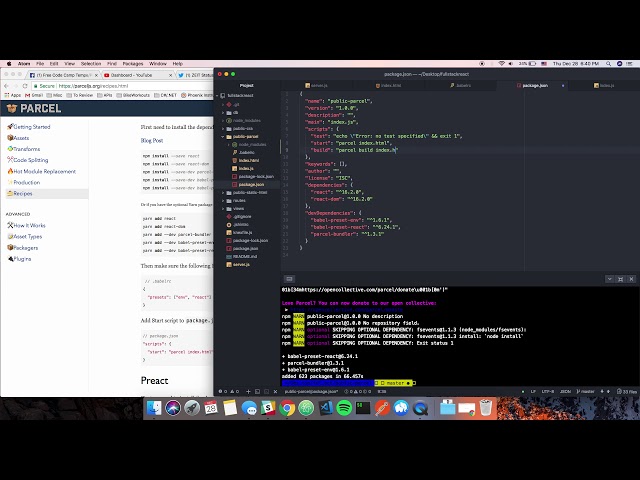
Task: Open Spotify from the dock
Action: (x=344, y=408)
